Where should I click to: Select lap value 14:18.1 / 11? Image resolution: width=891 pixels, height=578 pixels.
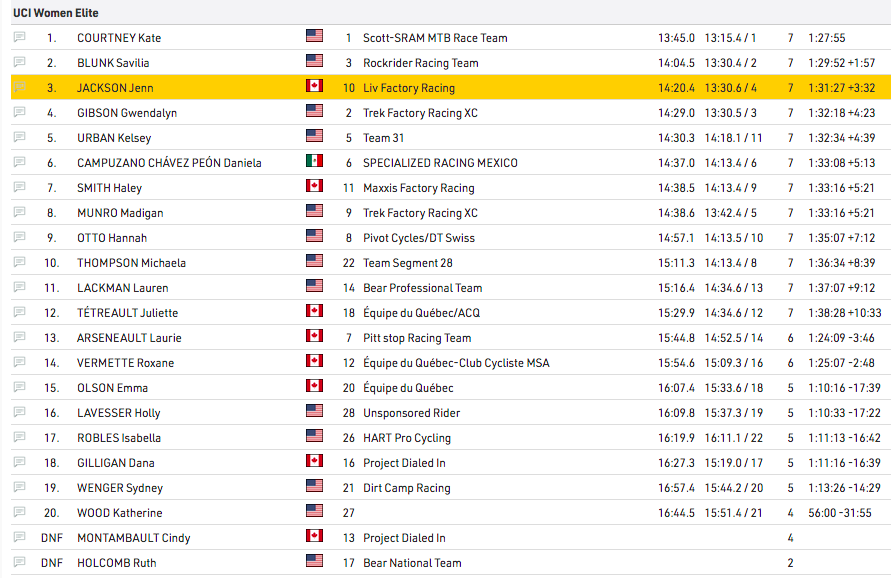(734, 138)
